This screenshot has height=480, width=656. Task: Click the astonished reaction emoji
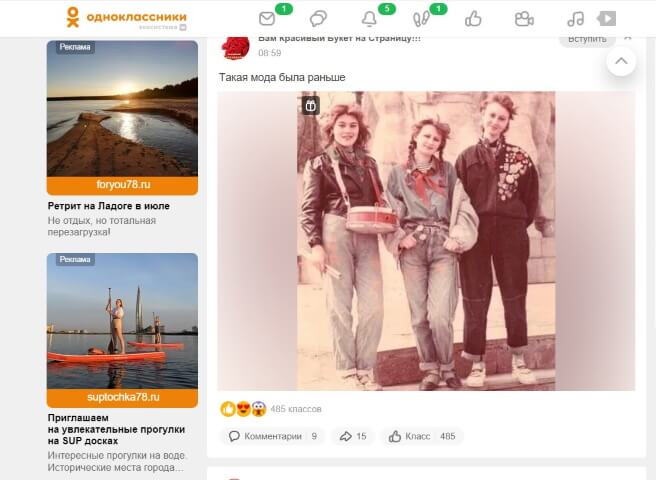point(259,409)
